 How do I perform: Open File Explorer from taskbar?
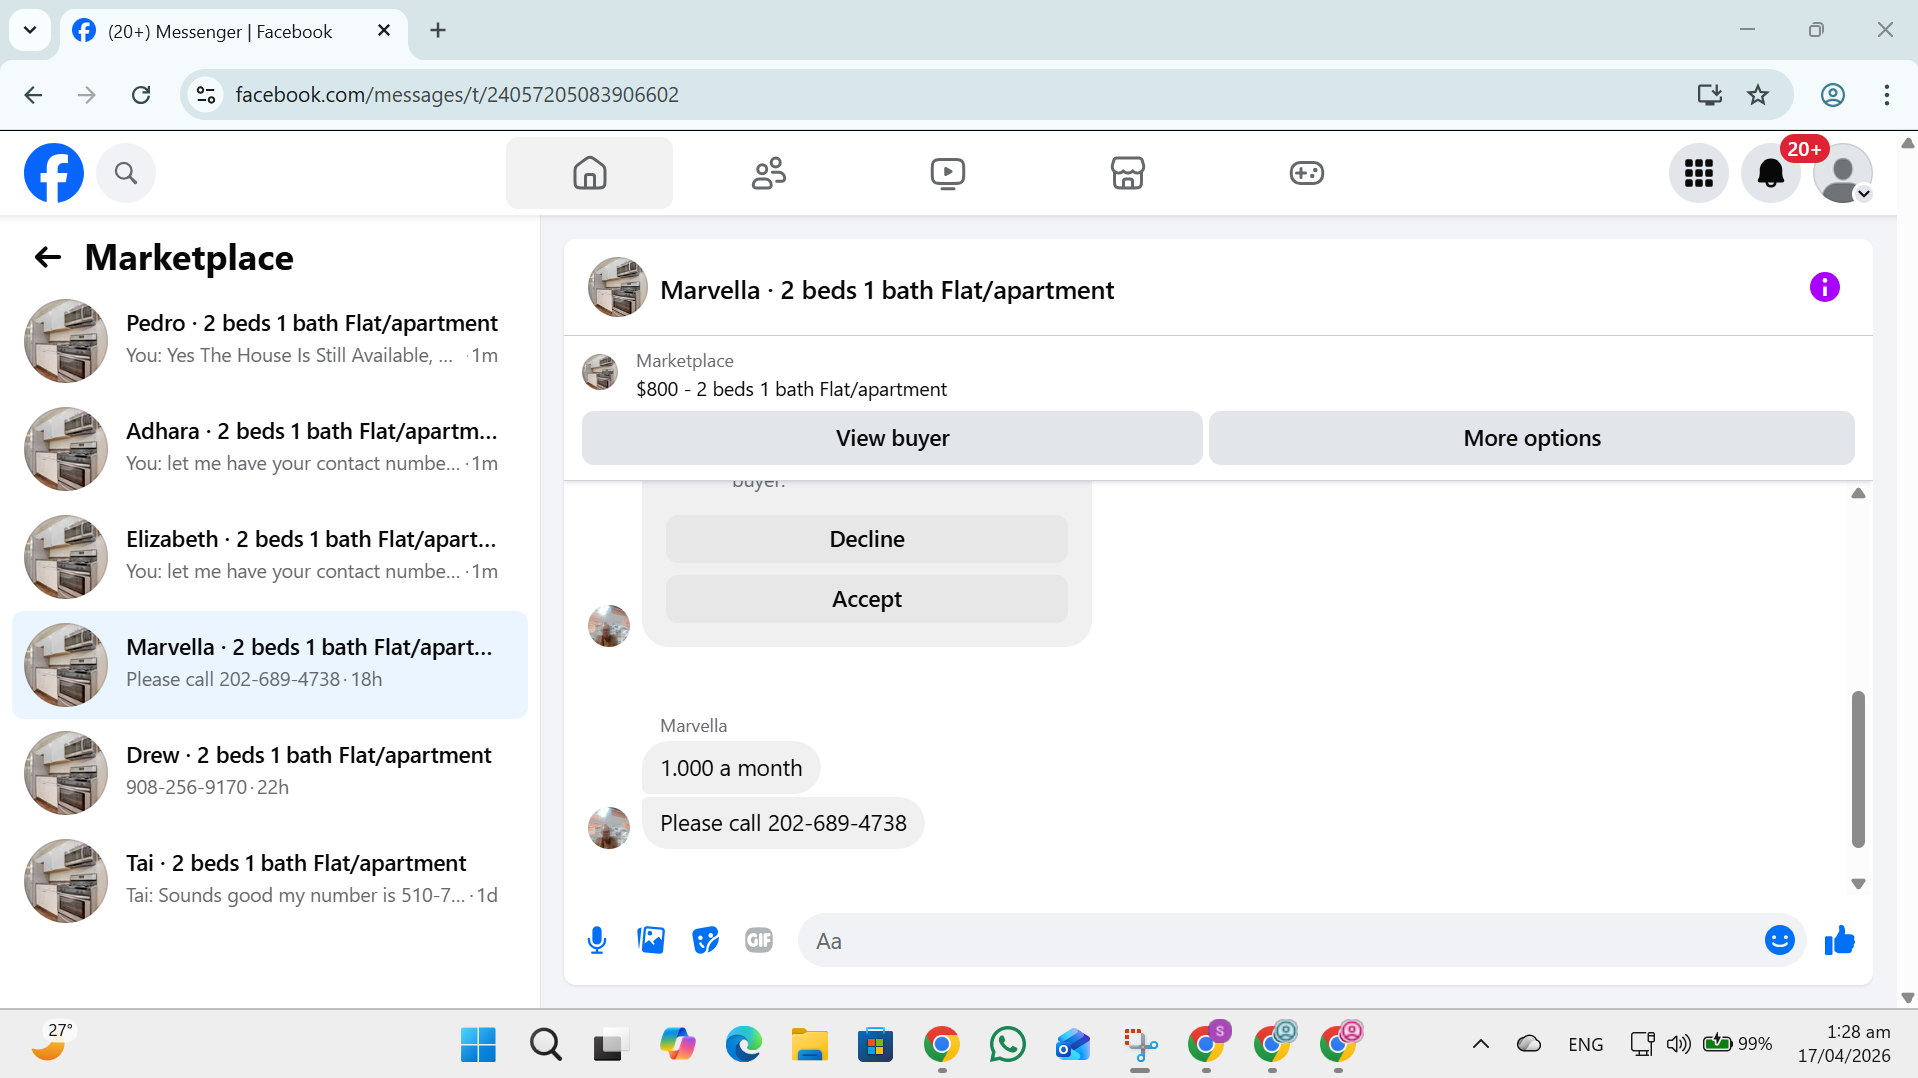click(809, 1044)
